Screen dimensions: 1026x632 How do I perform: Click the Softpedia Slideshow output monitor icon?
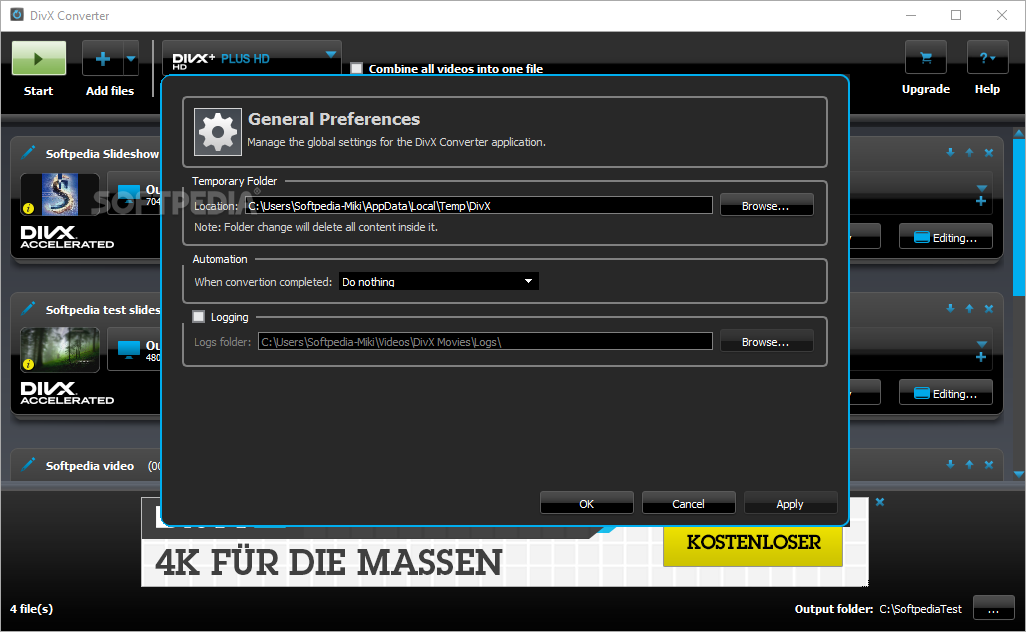(129, 192)
